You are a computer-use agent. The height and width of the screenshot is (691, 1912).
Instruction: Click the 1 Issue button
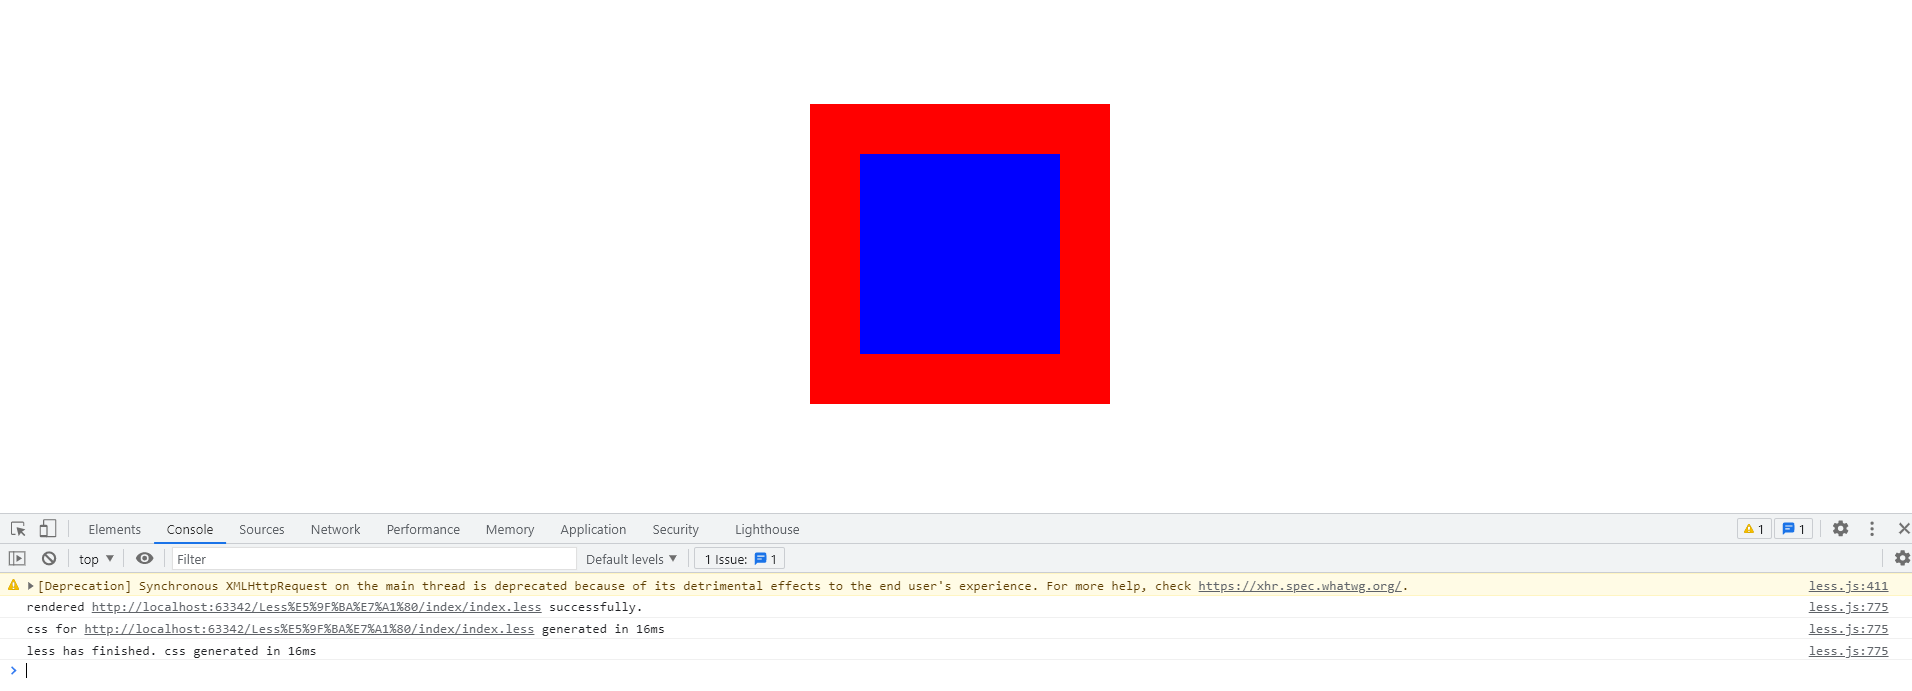(x=739, y=559)
